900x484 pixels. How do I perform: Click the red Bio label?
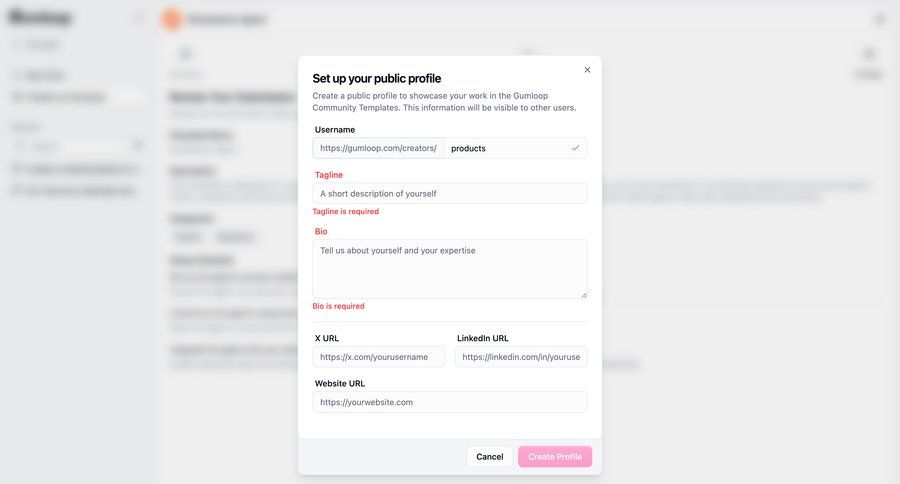tap(321, 231)
